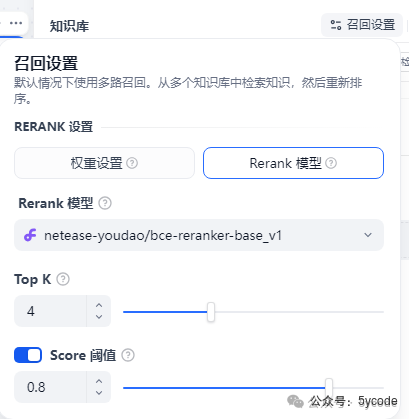Increase Score threshold with up arrow
This screenshot has height=419, width=409.
[99, 381]
